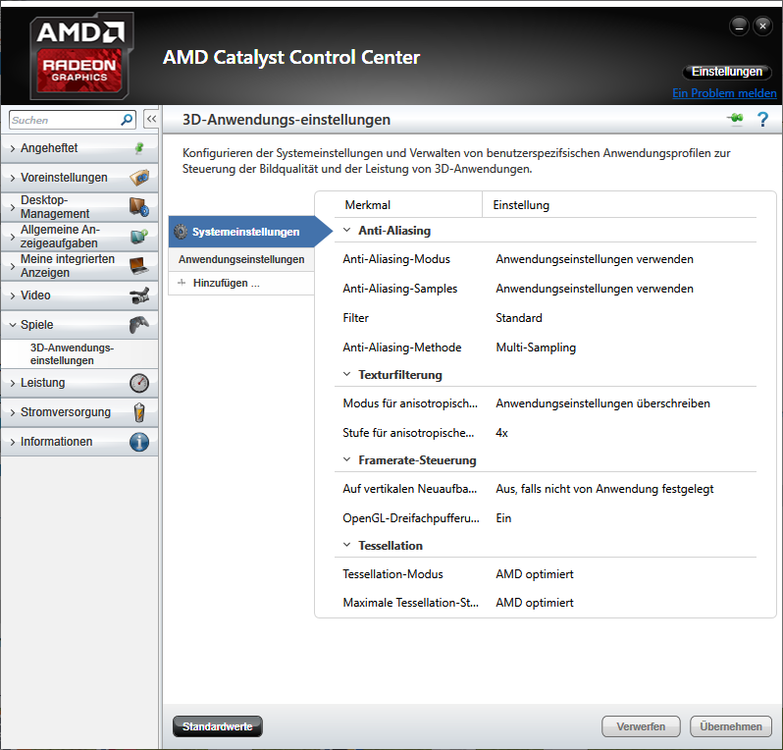
Task: Change the Anti-Aliasing-Samples setting value
Action: coord(594,289)
